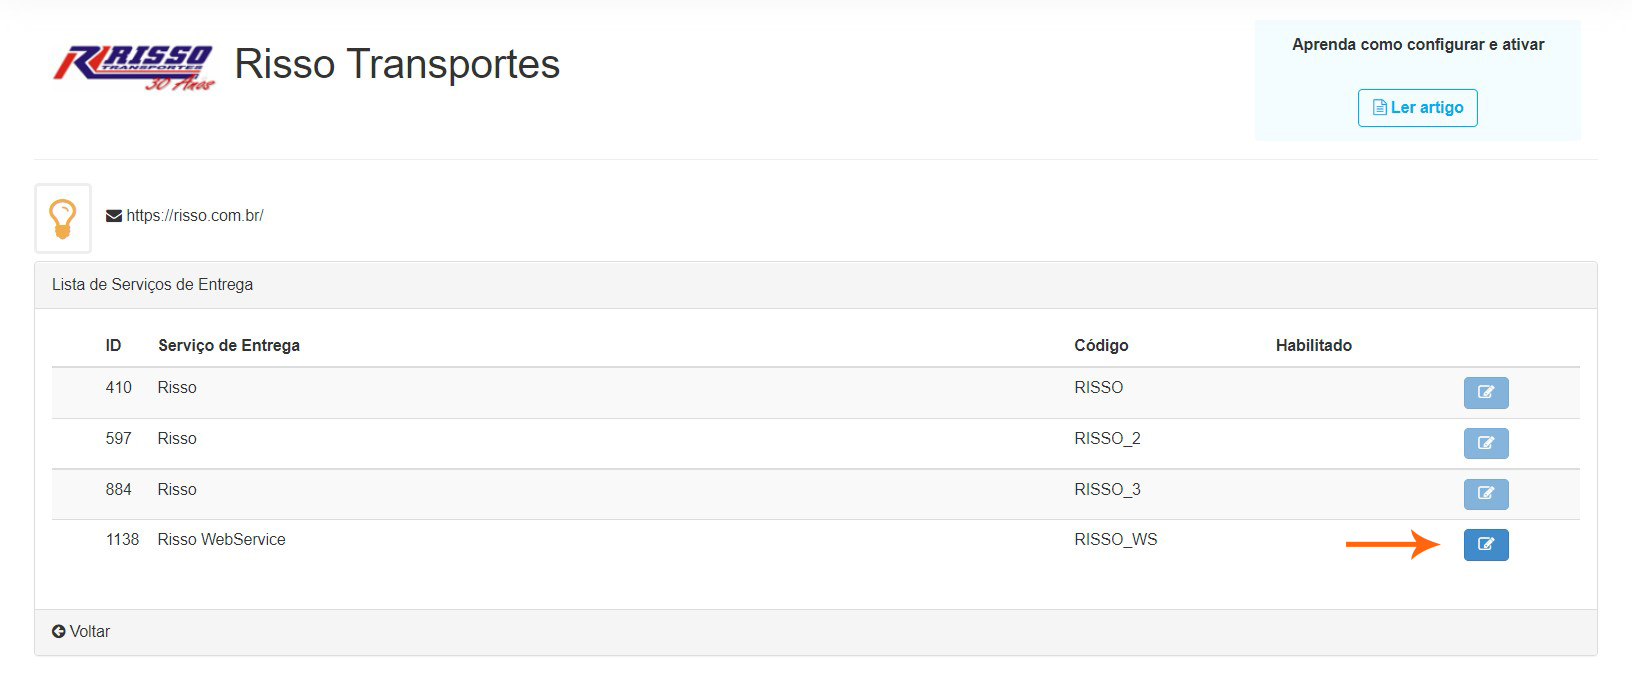Image resolution: width=1632 pixels, height=687 pixels.
Task: Go back using the Voltar link
Action: [x=81, y=632]
